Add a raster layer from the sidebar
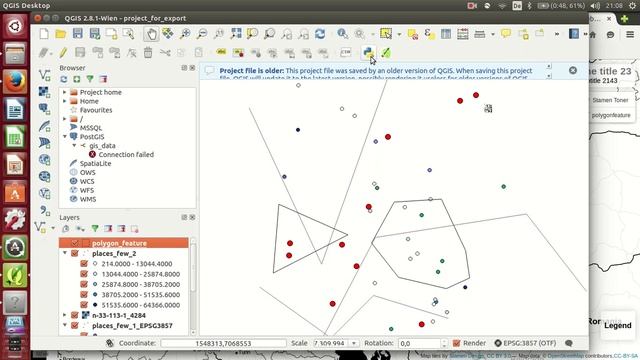The image size is (640, 360). click(44, 92)
